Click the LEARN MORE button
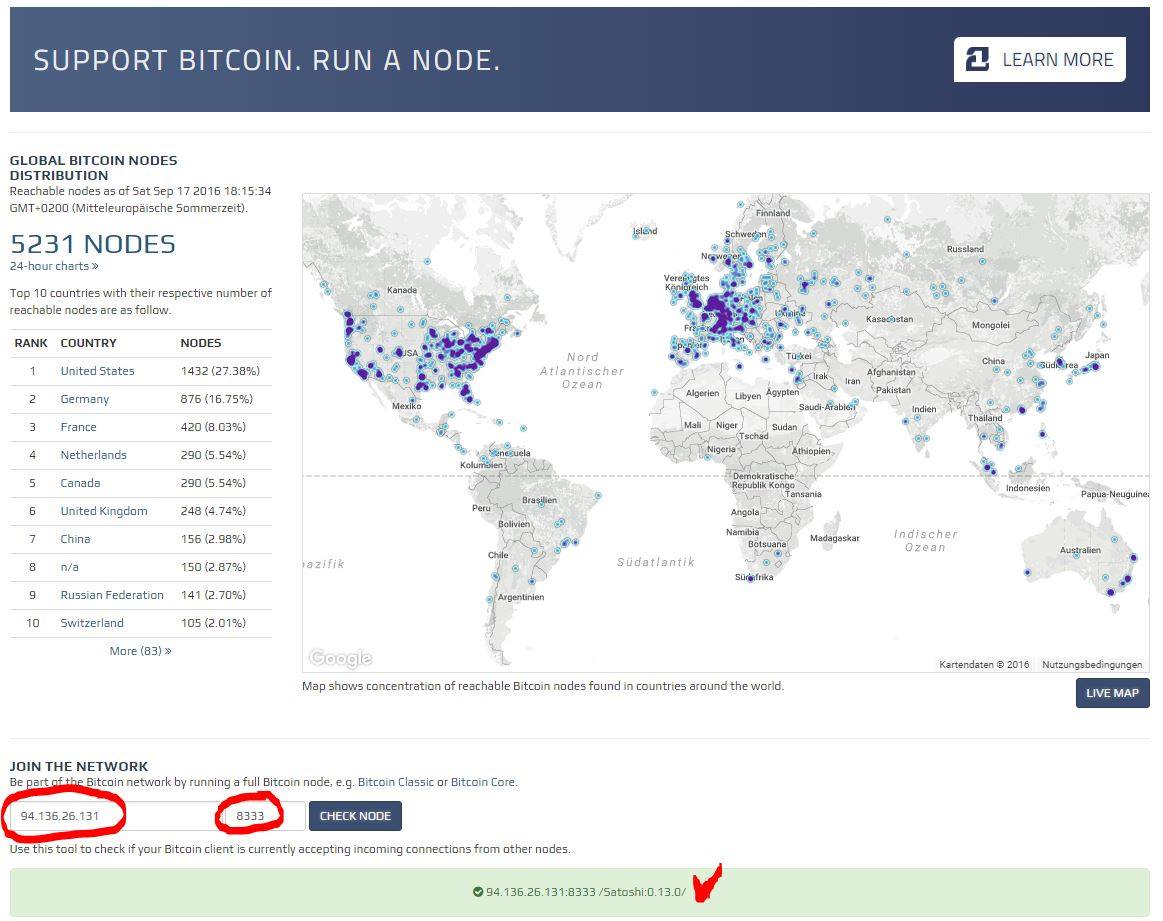The image size is (1163, 921). point(1039,59)
